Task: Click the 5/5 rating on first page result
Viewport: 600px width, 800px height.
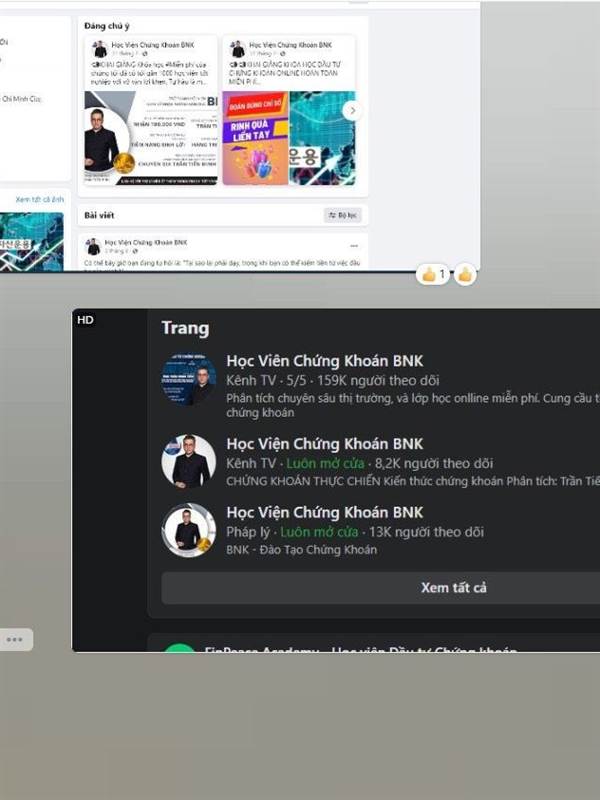Action: (x=296, y=381)
